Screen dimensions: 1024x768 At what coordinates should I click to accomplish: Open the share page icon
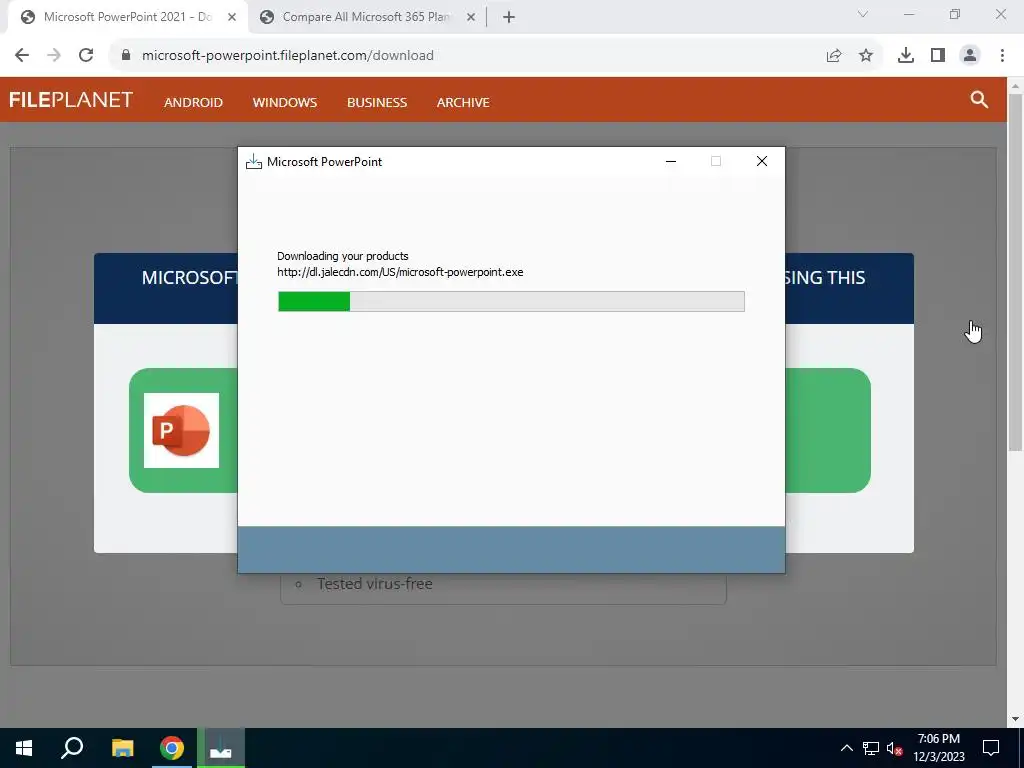[834, 56]
